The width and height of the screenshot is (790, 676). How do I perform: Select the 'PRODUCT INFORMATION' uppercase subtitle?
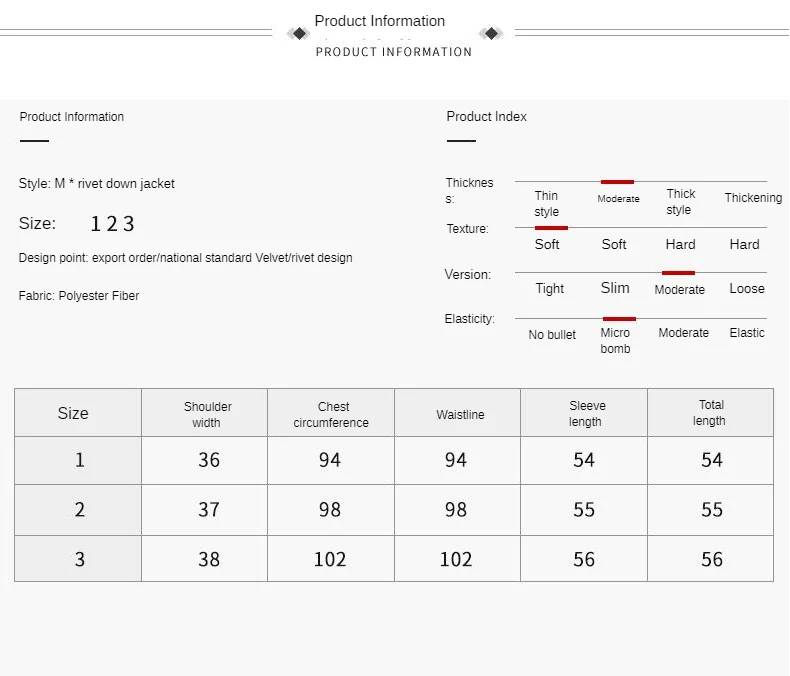[x=394, y=52]
